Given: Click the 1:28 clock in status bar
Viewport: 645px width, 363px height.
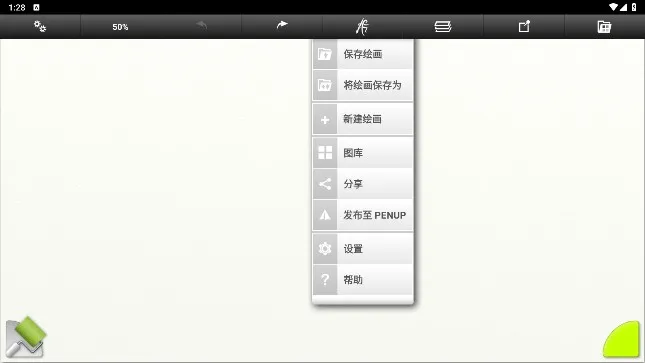Looking at the screenshot, I should (17, 7).
